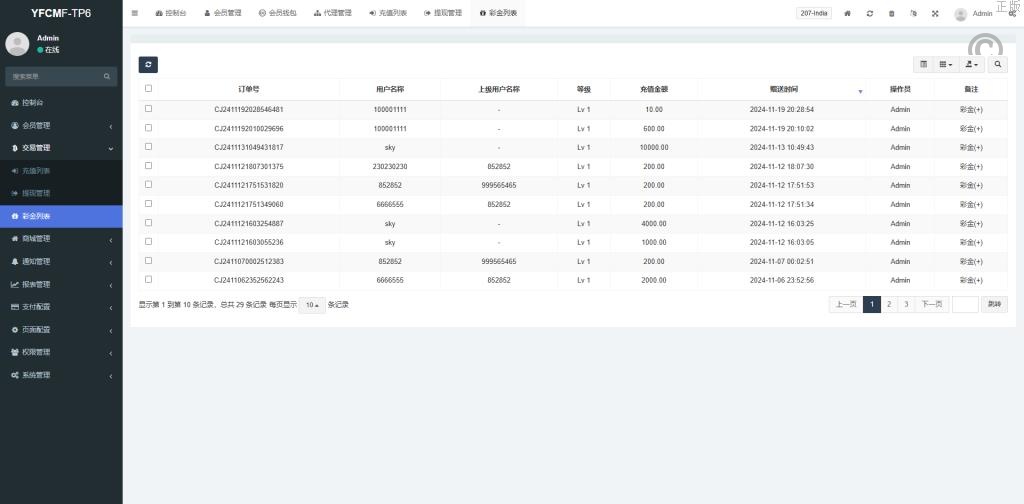Sort by the 赠送时间 column header
The height and width of the screenshot is (504, 1024).
click(x=784, y=90)
